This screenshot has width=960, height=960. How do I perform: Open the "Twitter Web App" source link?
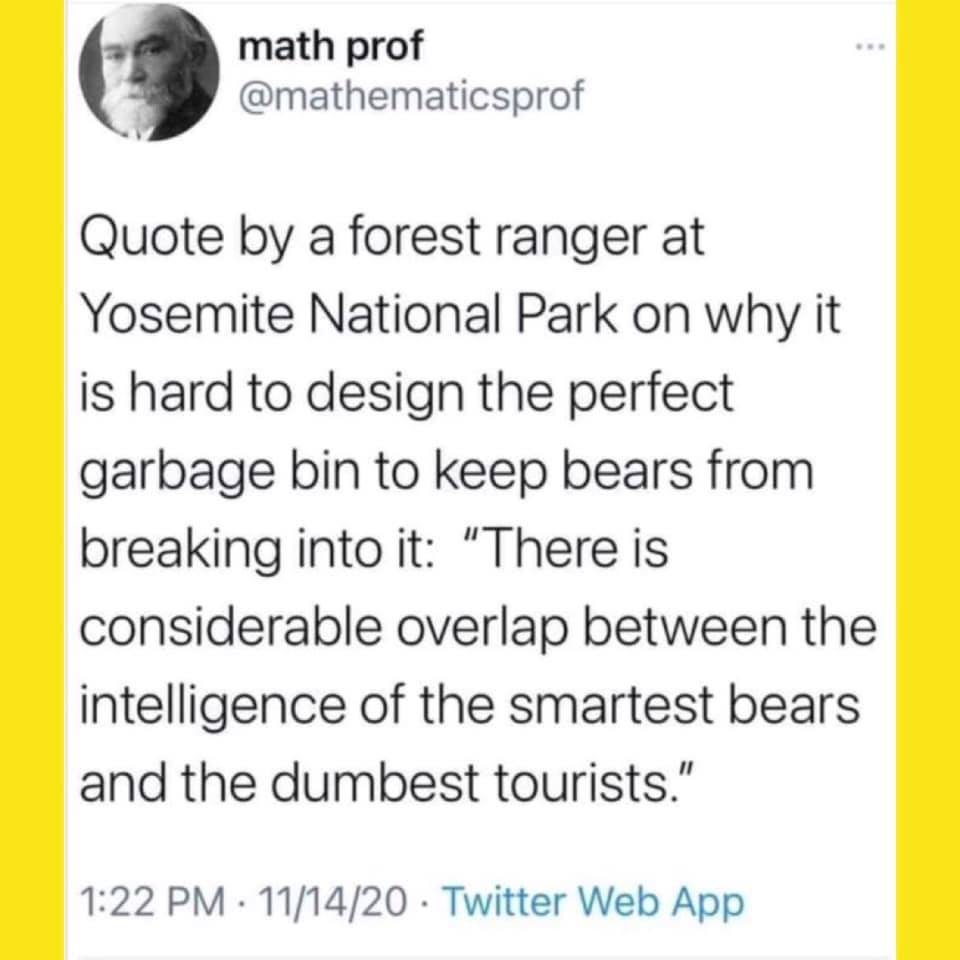[x=593, y=903]
